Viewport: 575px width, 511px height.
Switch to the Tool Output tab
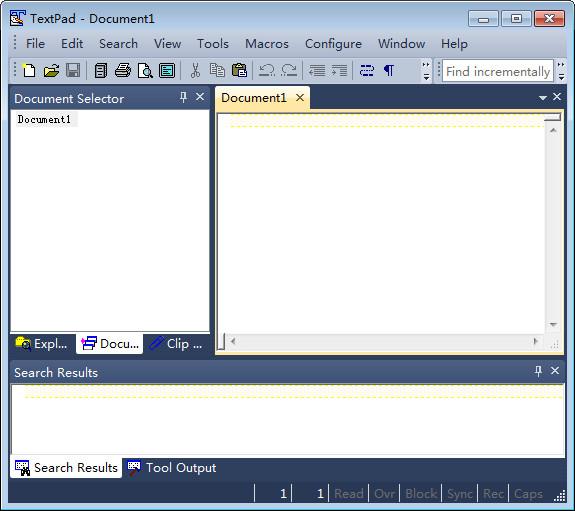click(x=172, y=468)
